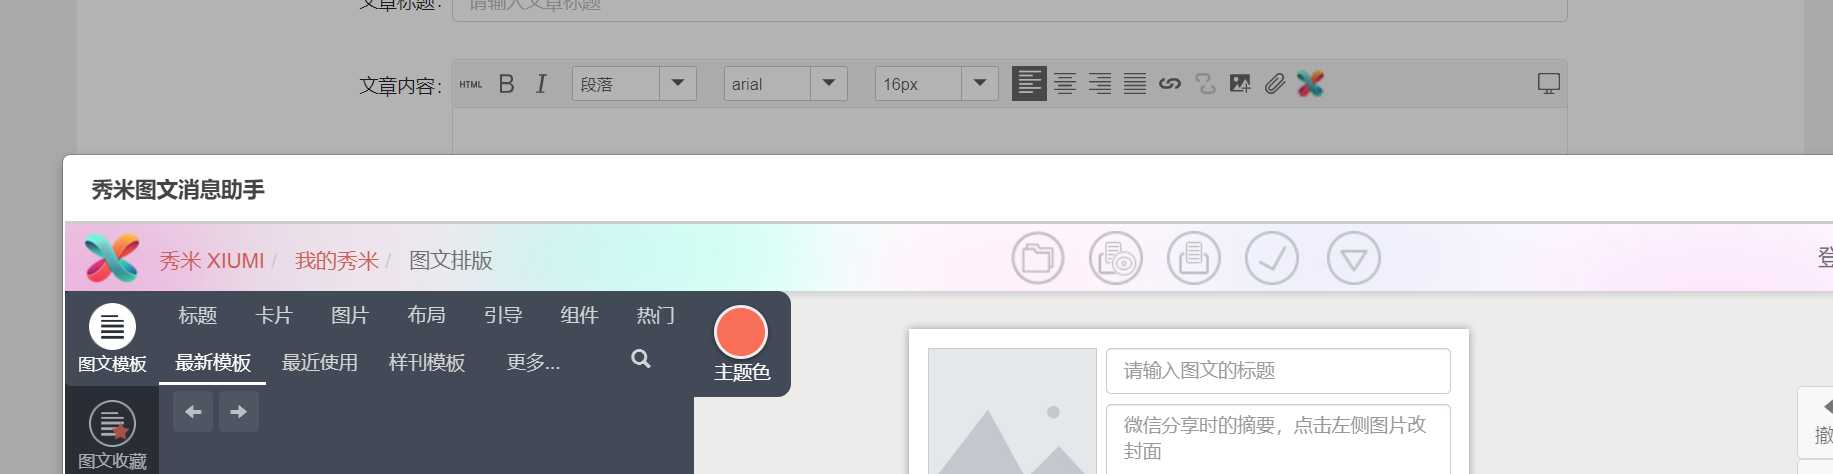
Task: Switch to 卡片 template category
Action: [273, 315]
